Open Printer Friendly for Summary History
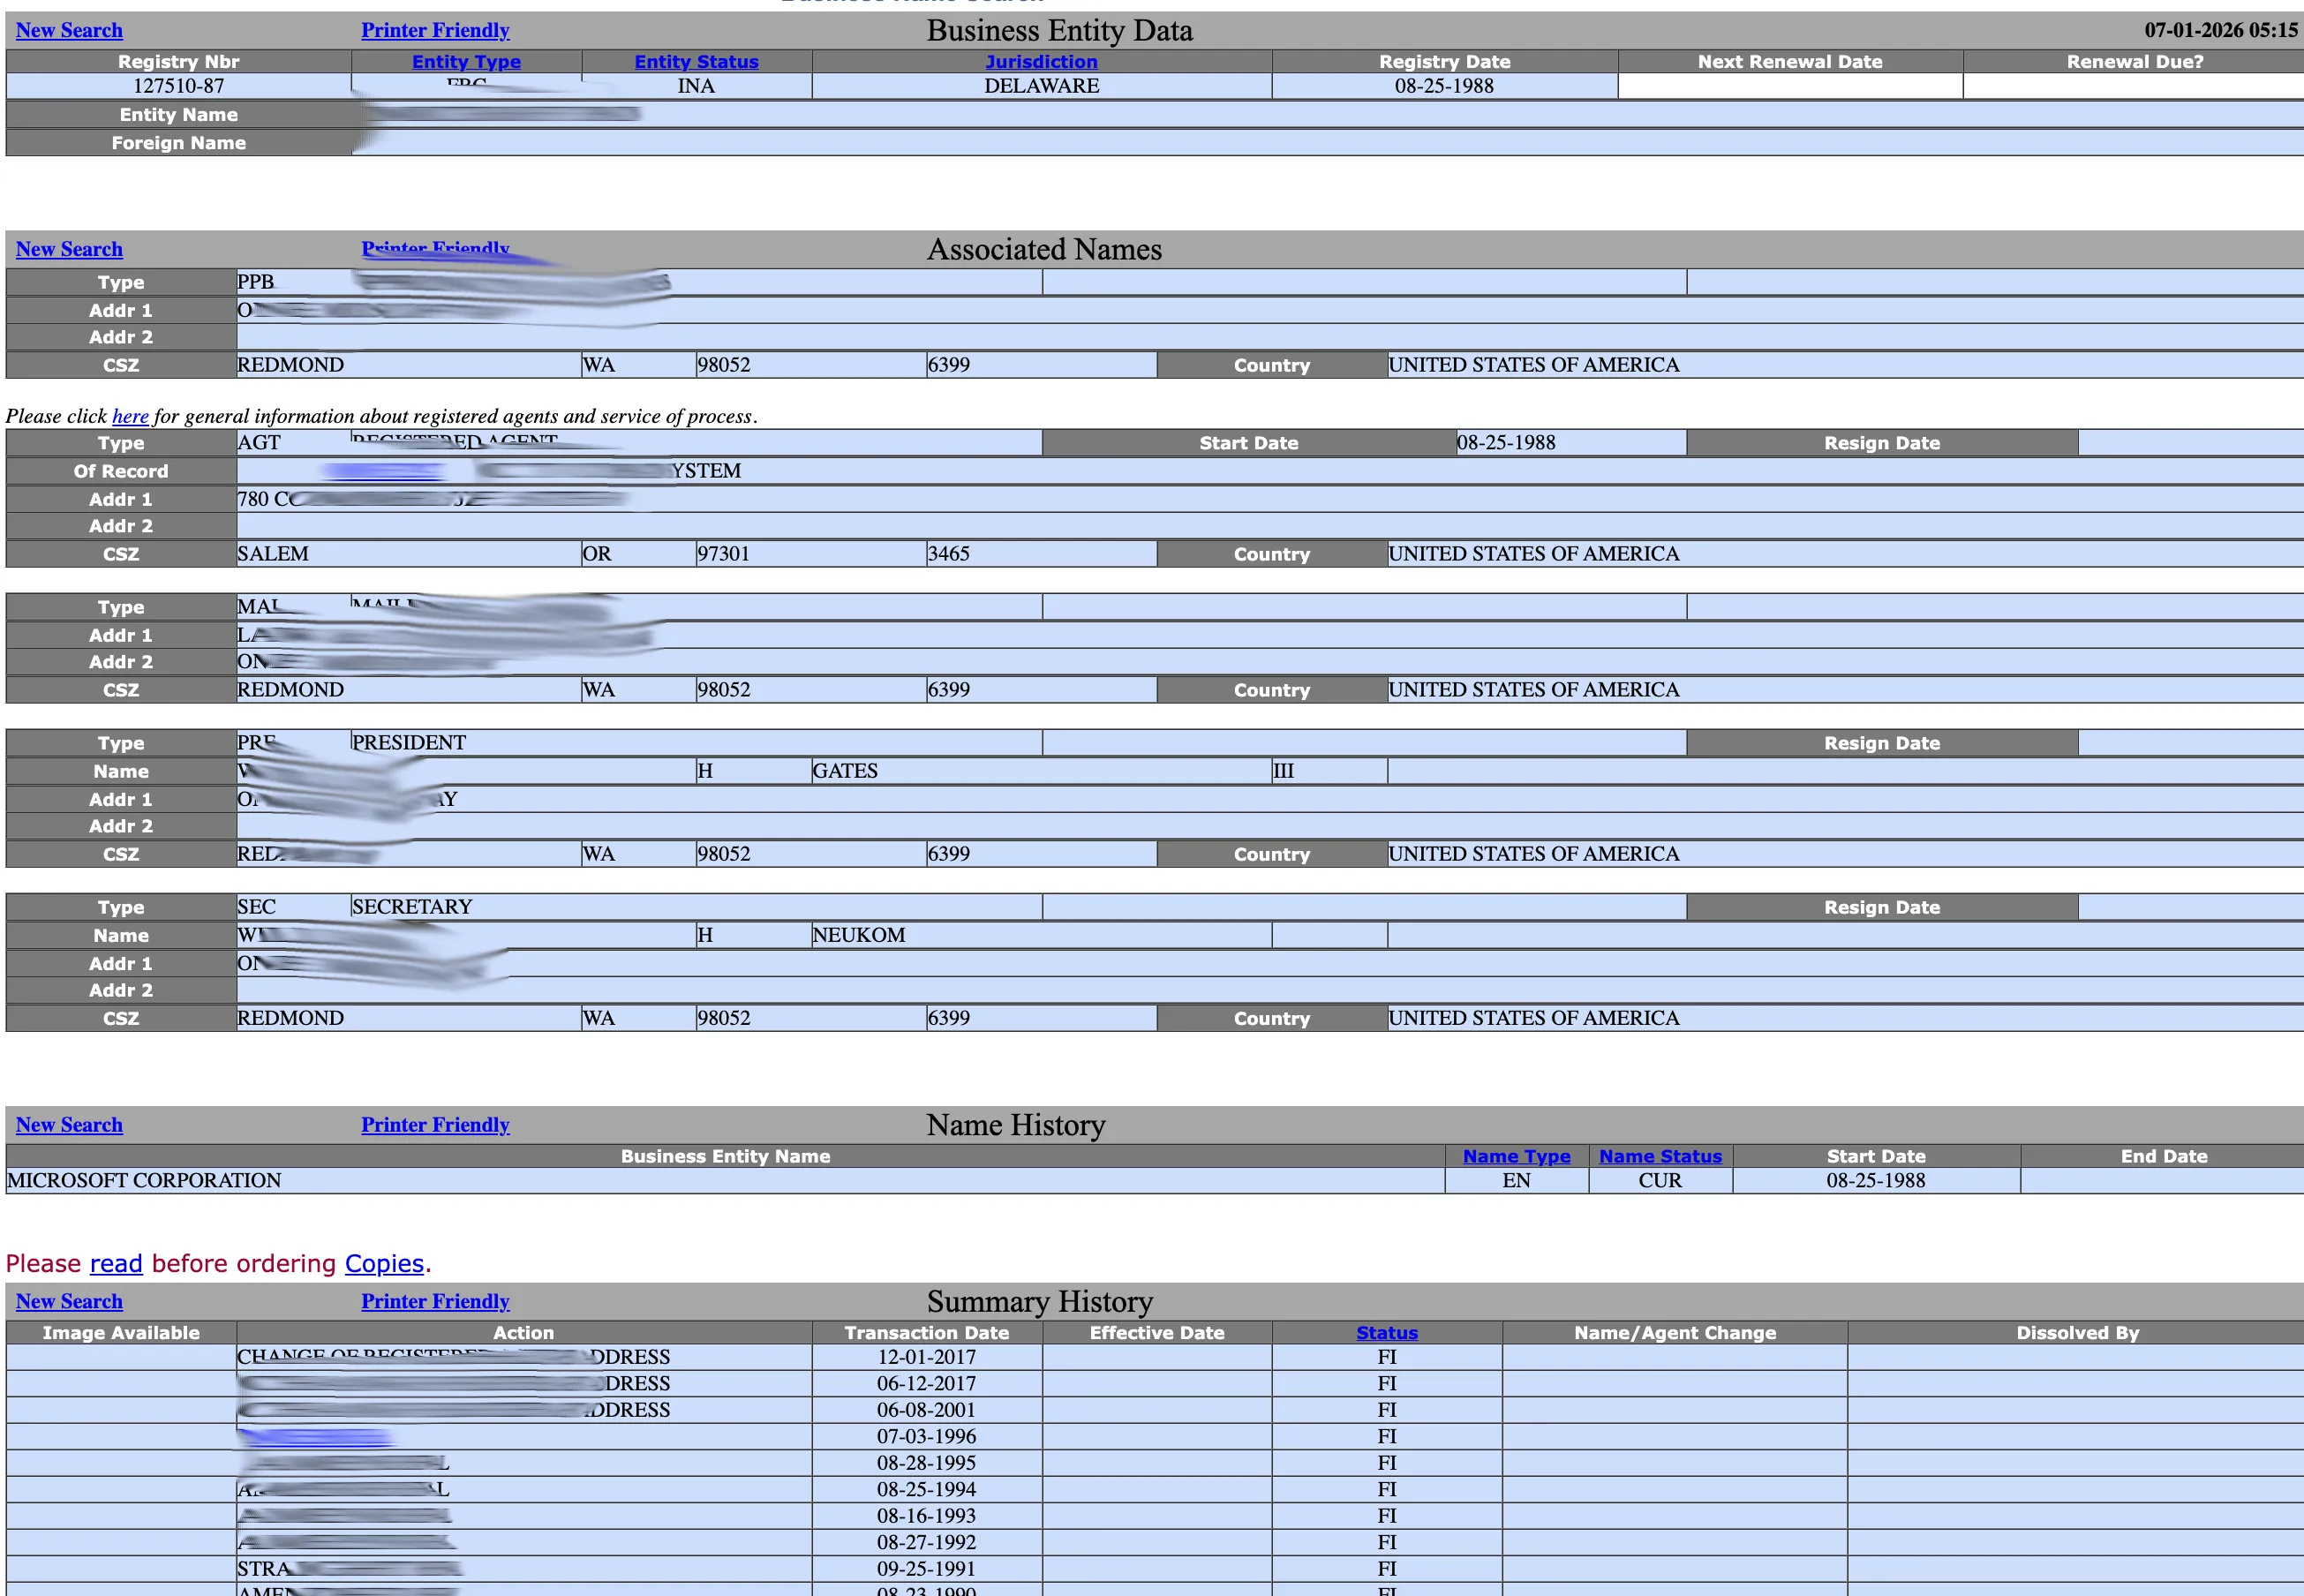 click(x=435, y=1302)
